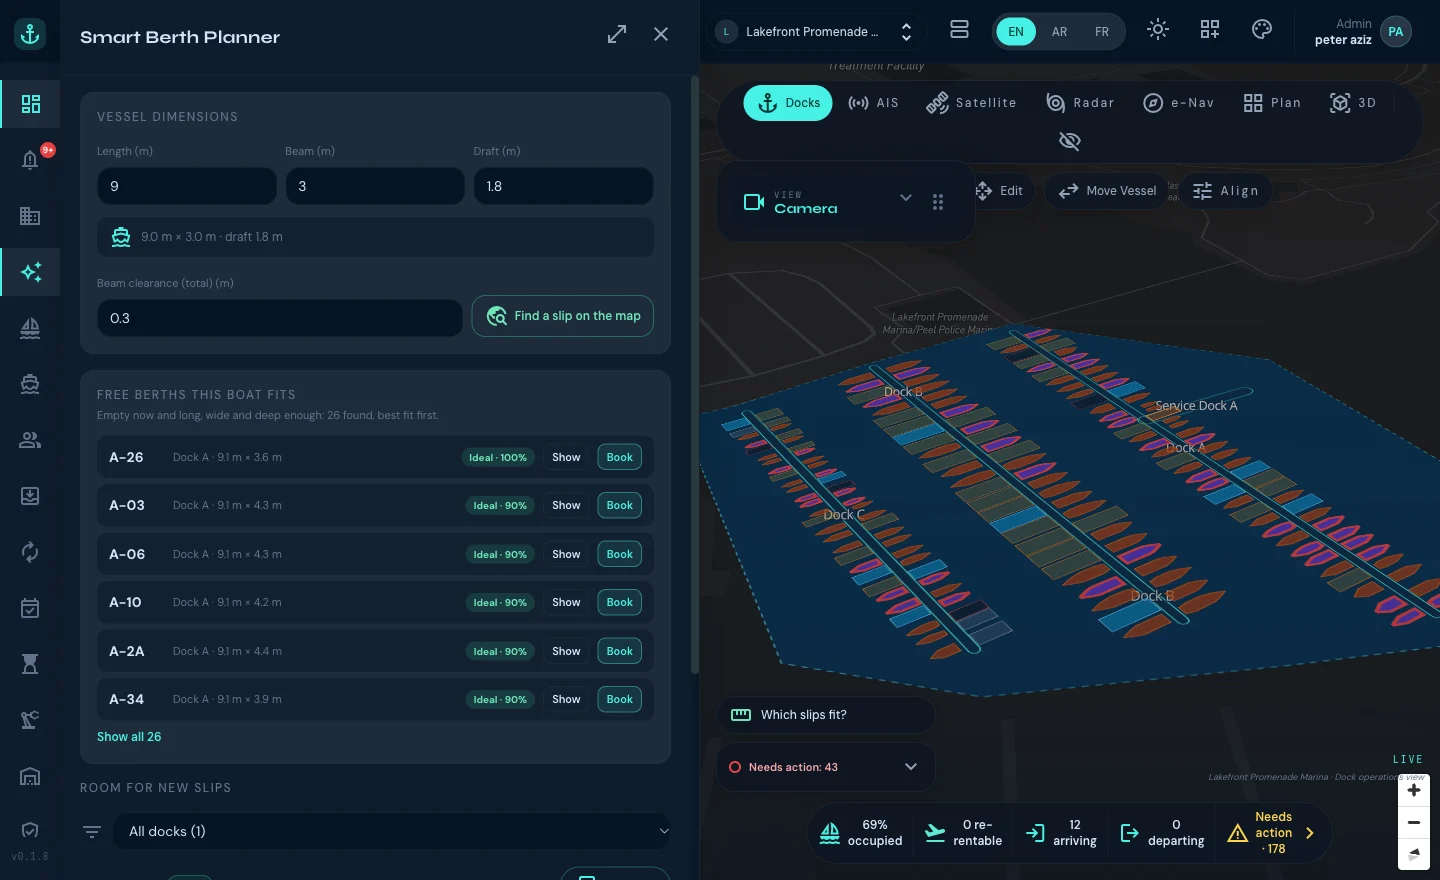Open the warehouse icon in sidebar
This screenshot has height=880, width=1440.
(31, 776)
